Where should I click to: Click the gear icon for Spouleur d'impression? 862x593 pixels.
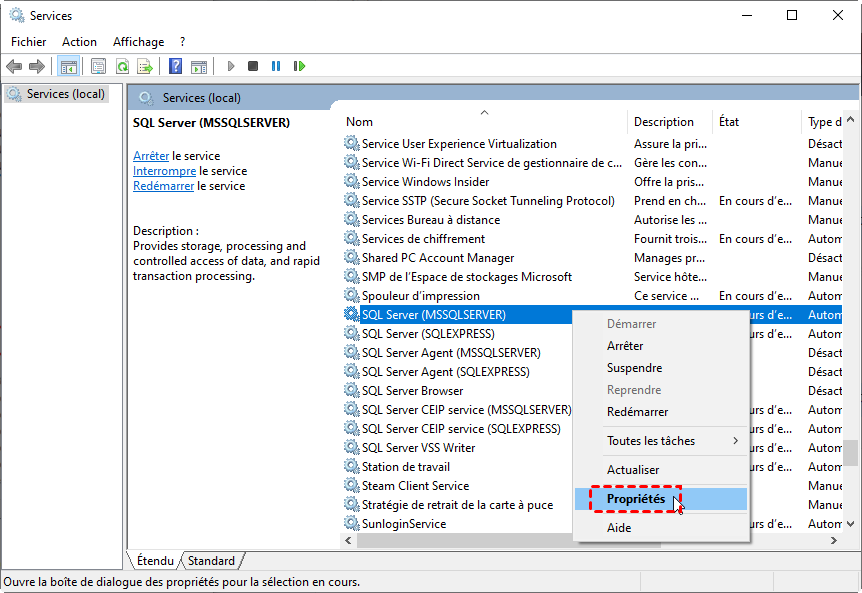point(351,295)
